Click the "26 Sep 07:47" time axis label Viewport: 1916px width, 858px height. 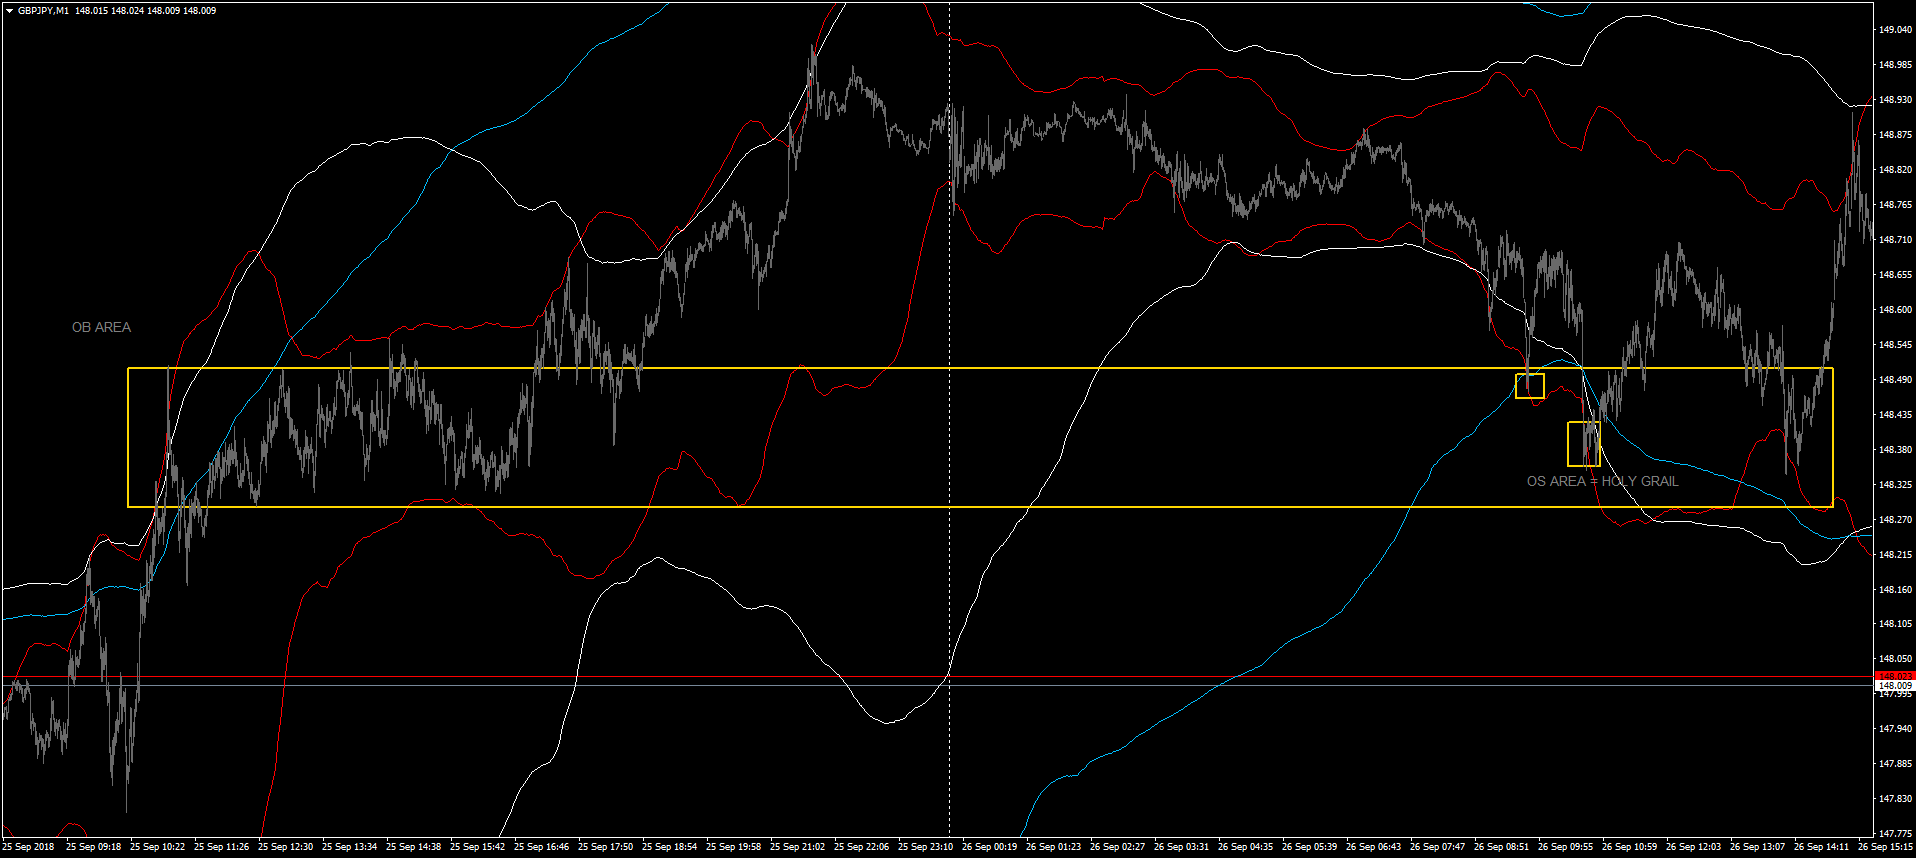[1437, 847]
